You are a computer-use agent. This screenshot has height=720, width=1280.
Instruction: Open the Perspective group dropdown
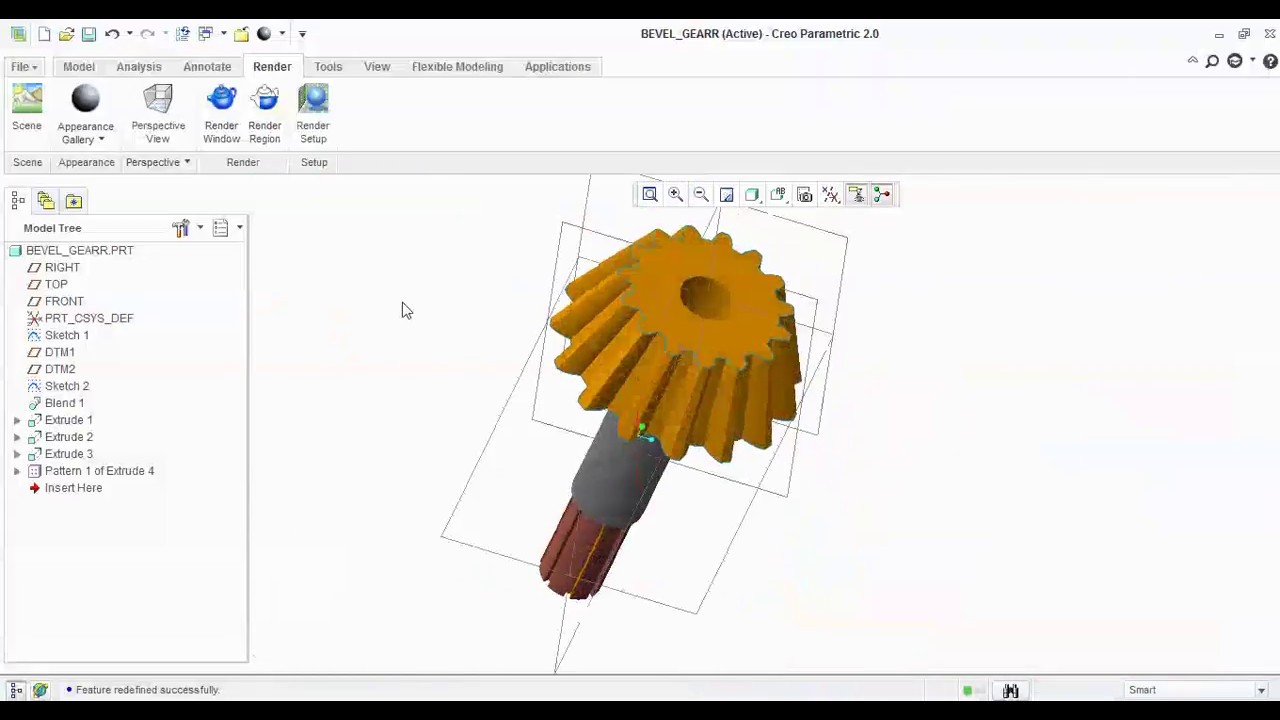coord(158,162)
